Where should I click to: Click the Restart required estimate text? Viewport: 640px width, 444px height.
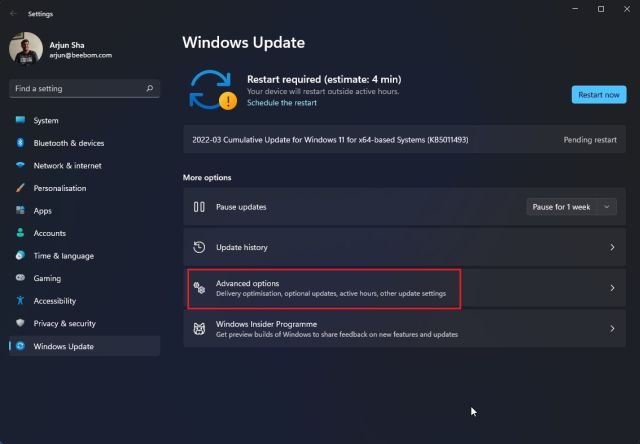324,79
